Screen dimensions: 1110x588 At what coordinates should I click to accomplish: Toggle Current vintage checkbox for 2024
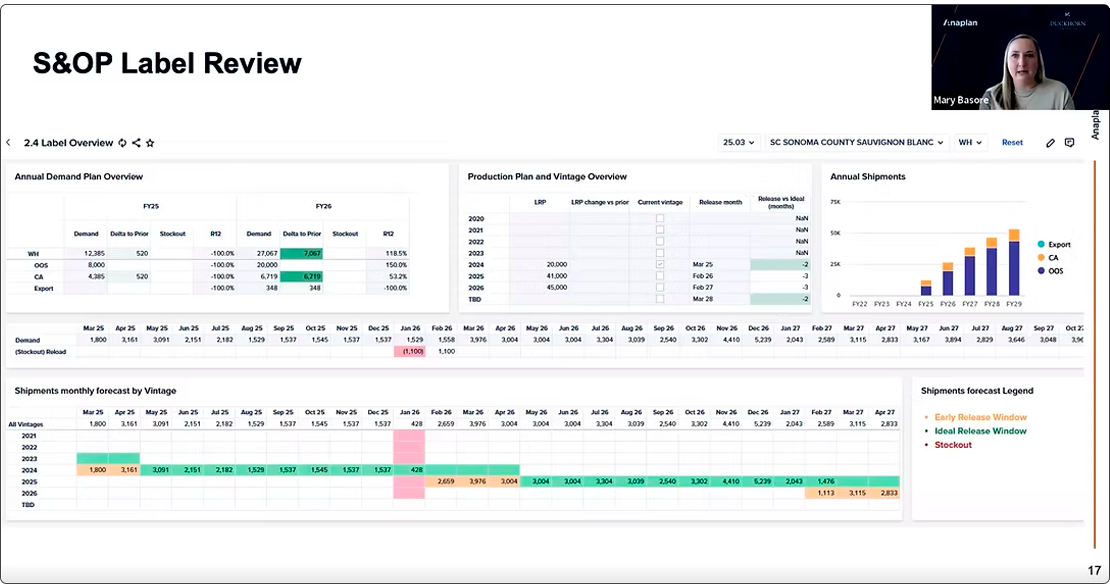click(659, 264)
